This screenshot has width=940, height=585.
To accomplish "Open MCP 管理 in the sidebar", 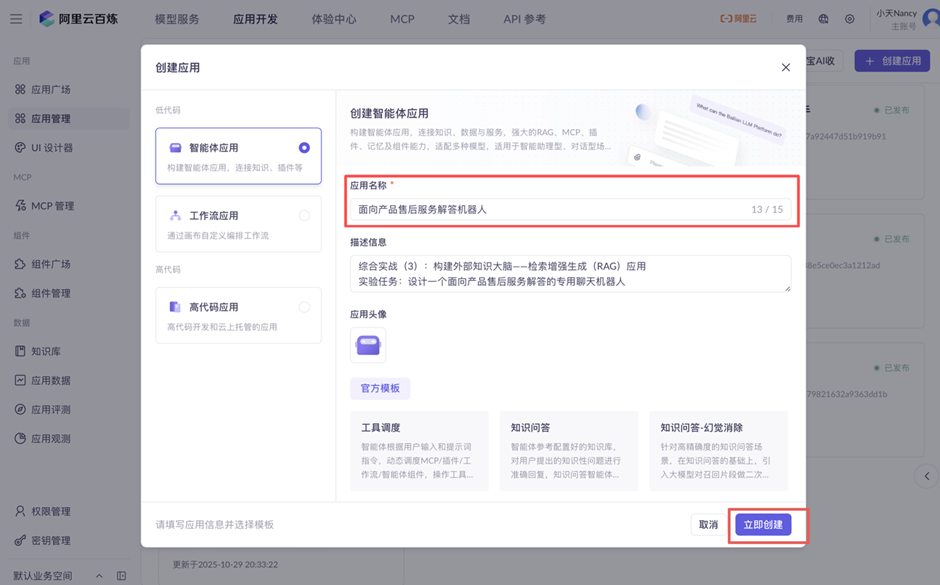I will [68, 206].
